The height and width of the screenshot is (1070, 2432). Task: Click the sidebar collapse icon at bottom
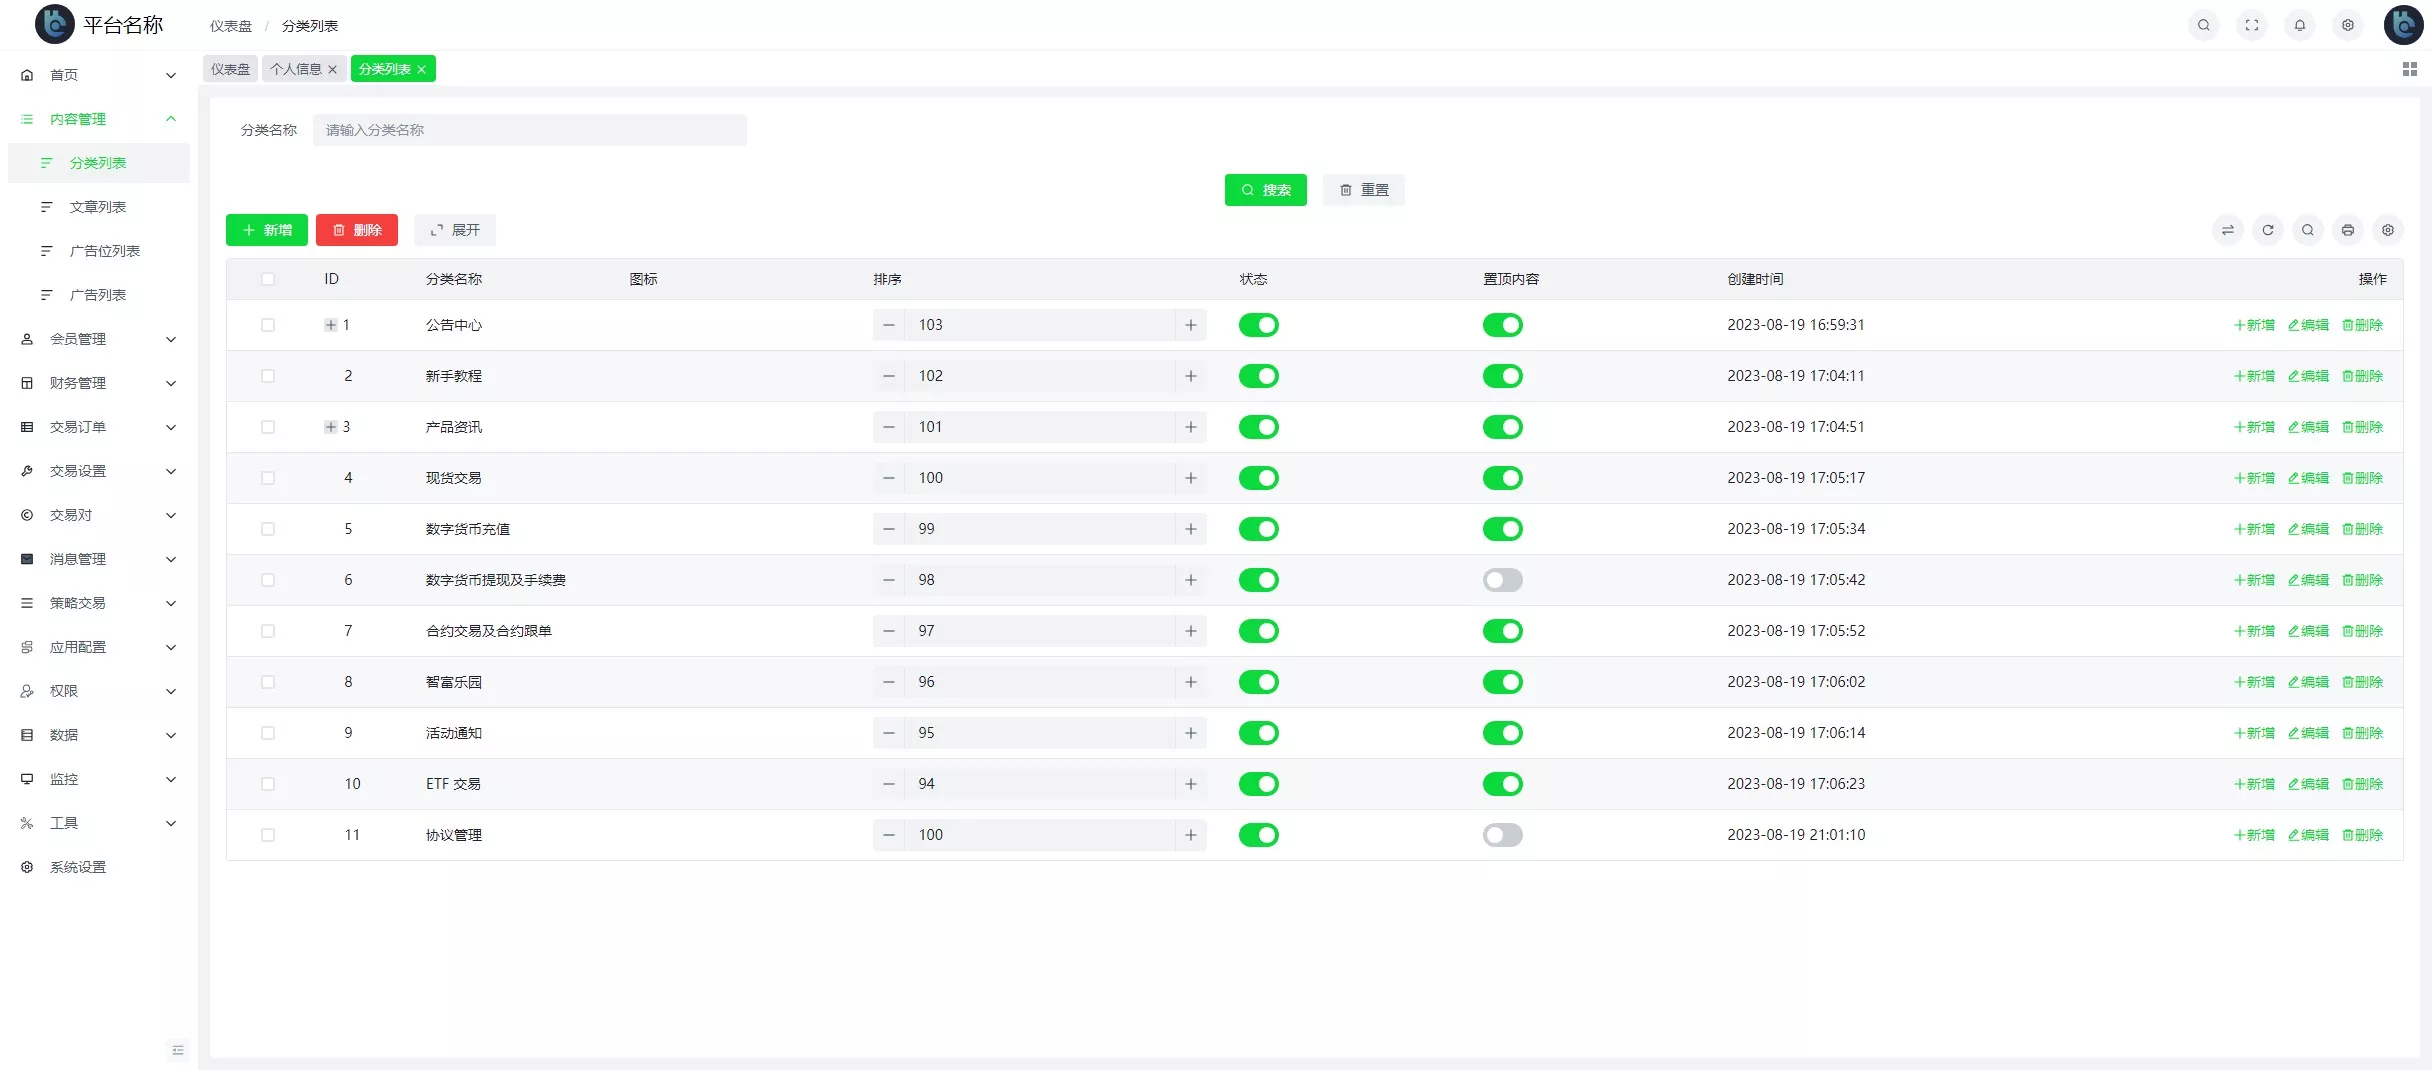[x=178, y=1050]
